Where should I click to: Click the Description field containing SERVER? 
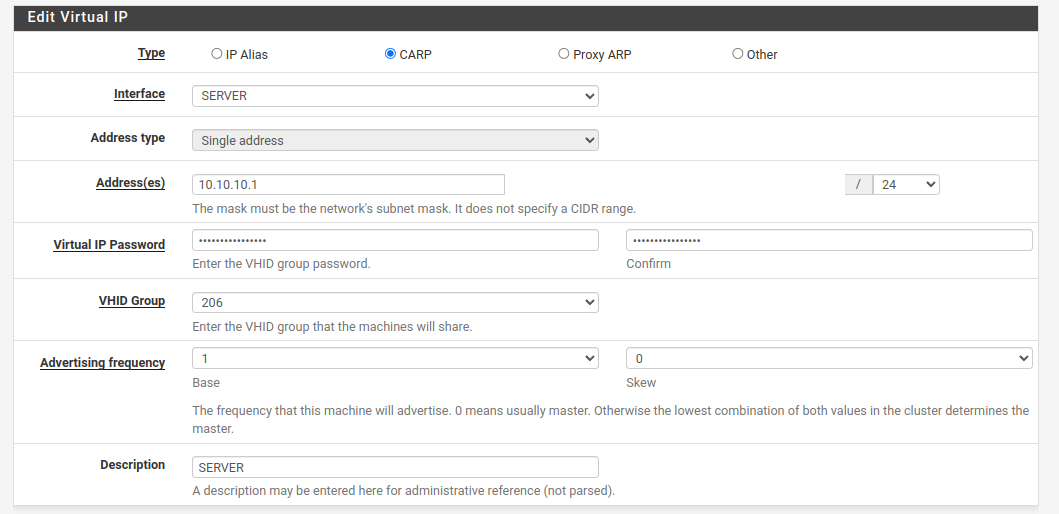click(x=395, y=467)
